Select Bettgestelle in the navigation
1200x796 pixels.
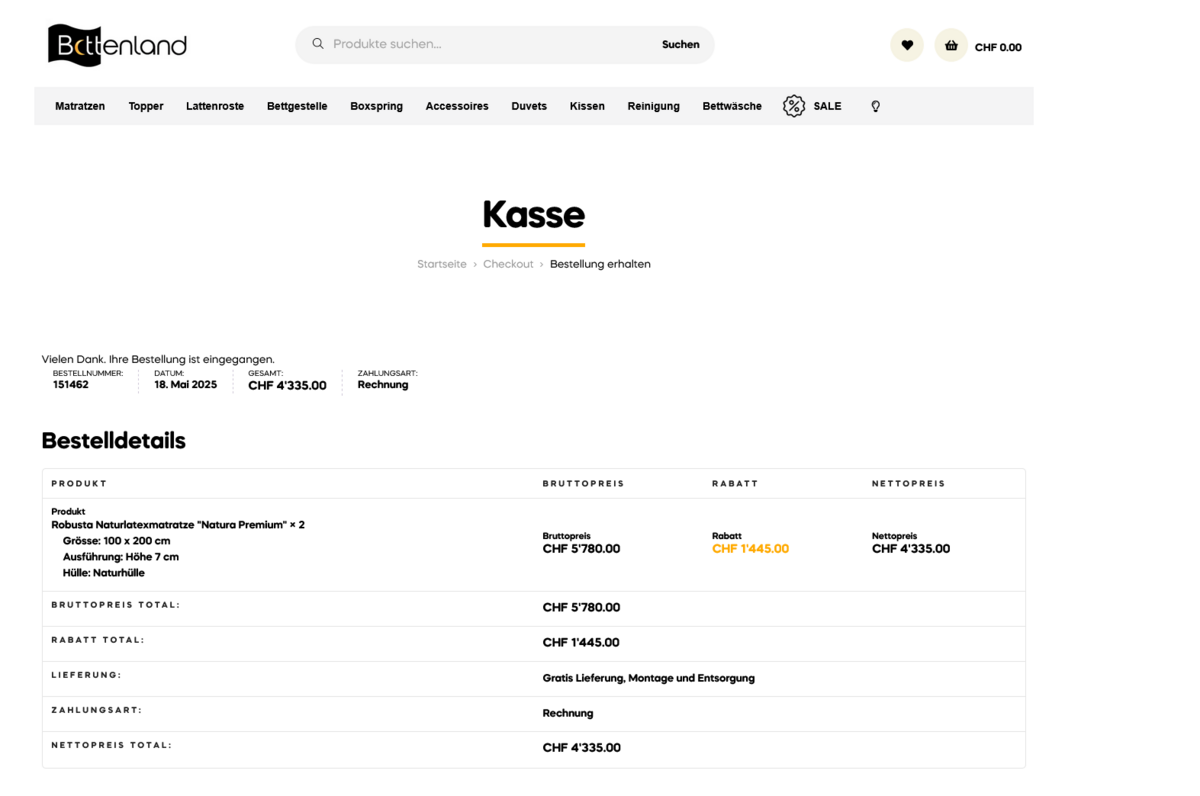click(x=297, y=106)
